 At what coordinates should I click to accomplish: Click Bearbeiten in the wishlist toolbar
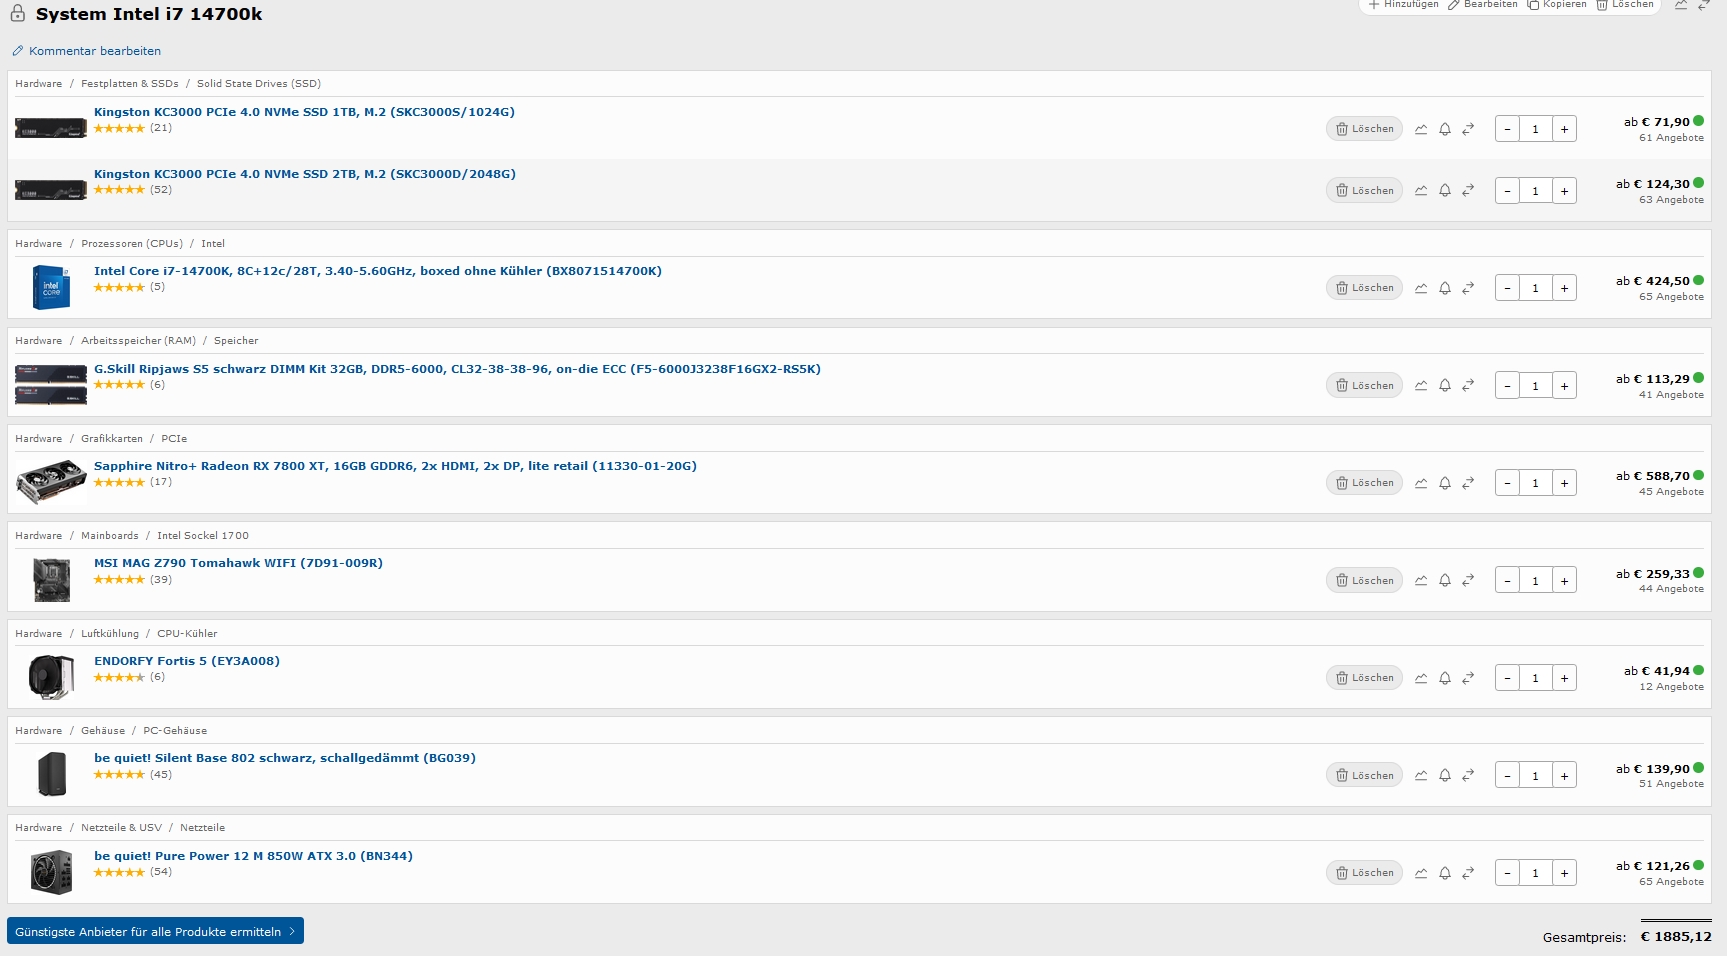point(1483,5)
